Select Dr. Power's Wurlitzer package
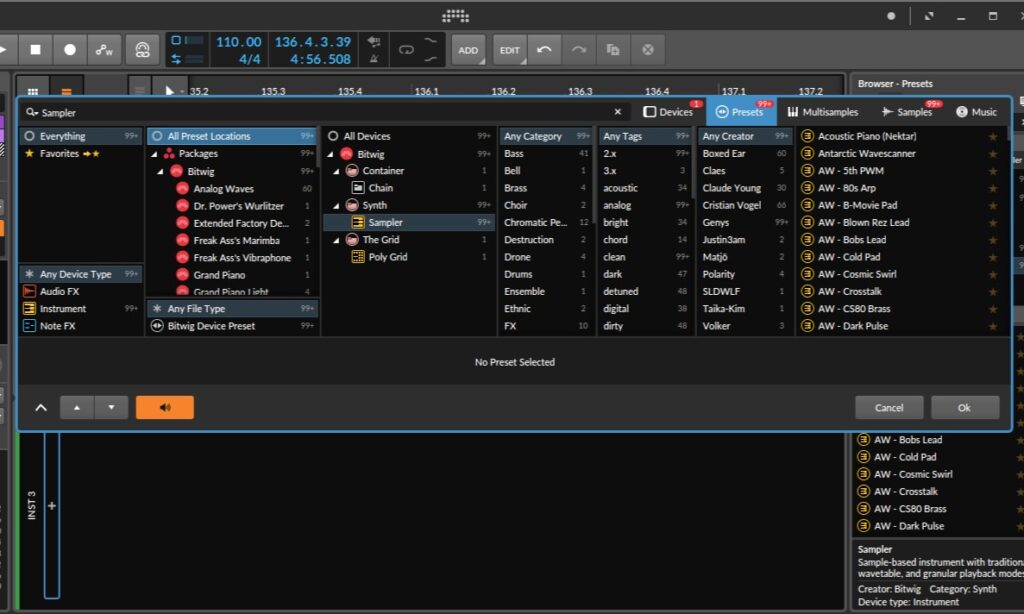Viewport: 1024px width, 614px height. [x=232, y=206]
